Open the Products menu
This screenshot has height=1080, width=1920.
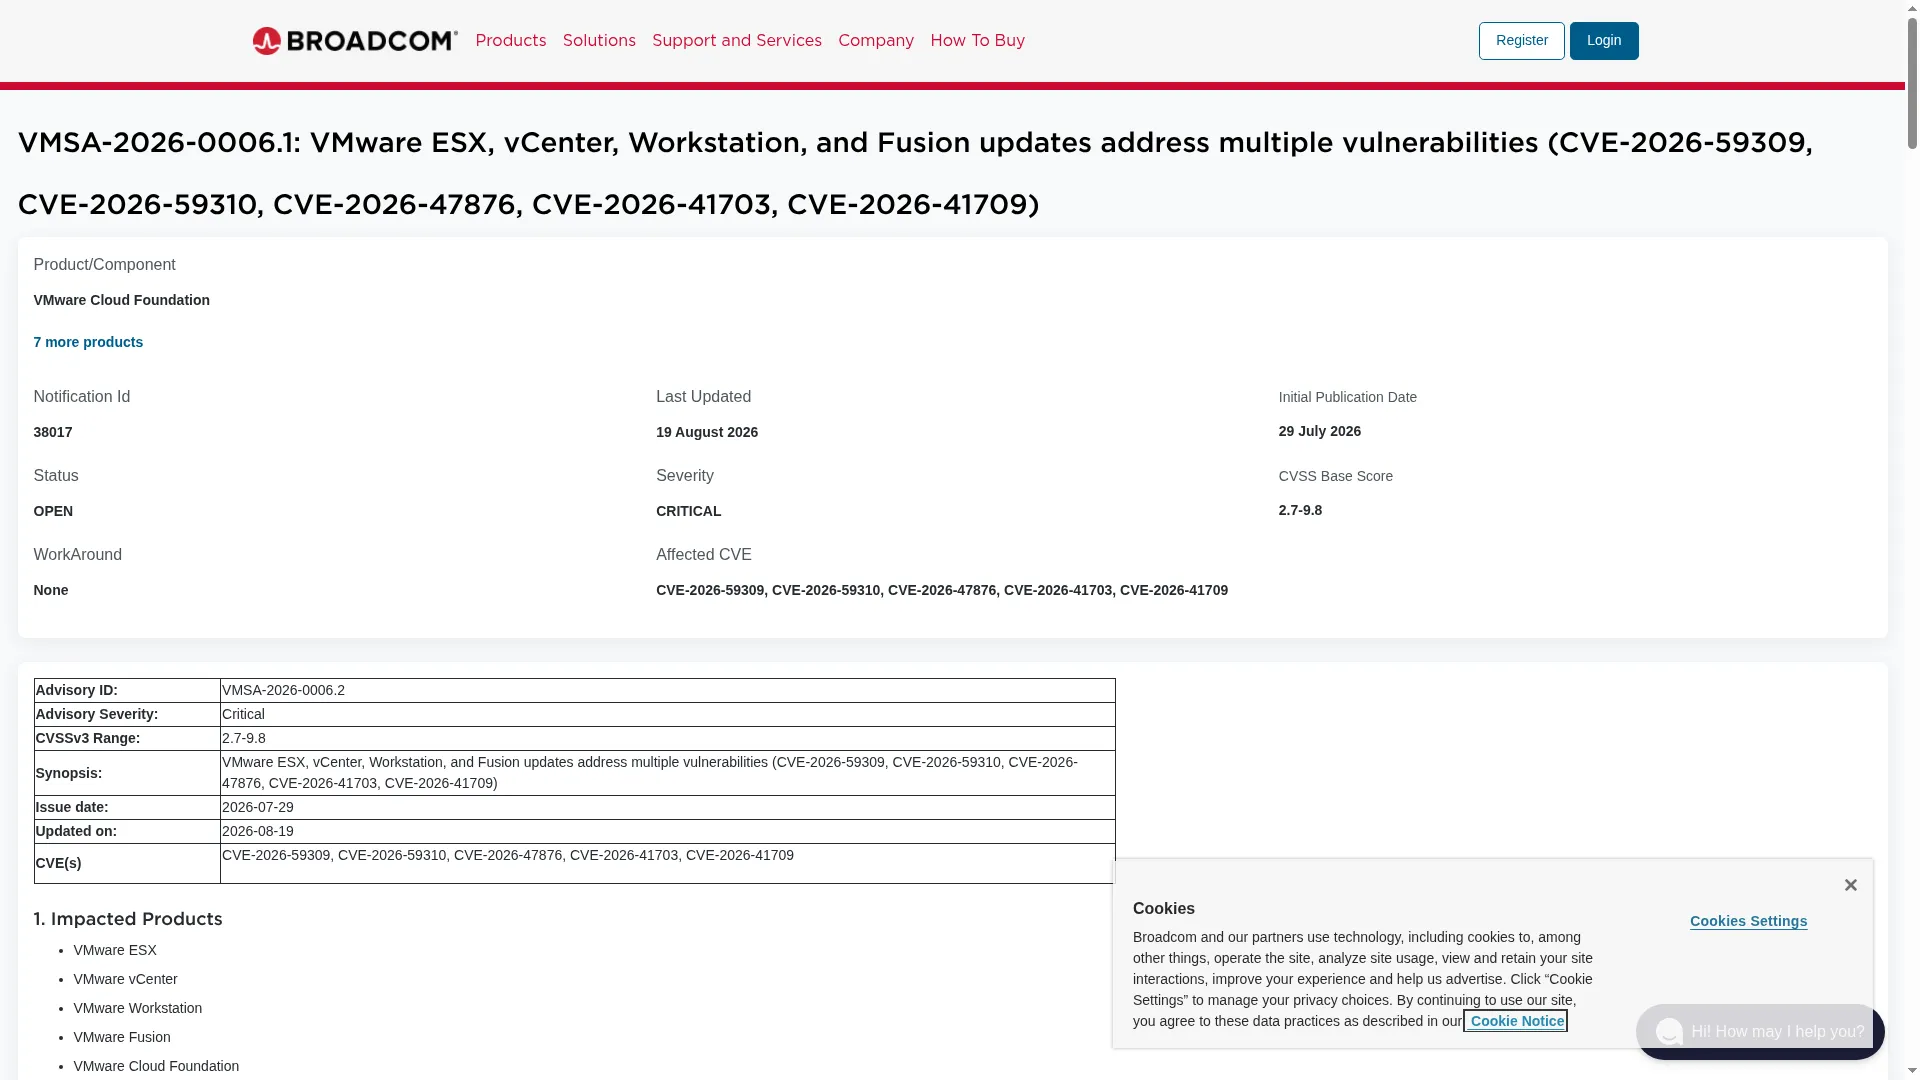click(x=510, y=41)
